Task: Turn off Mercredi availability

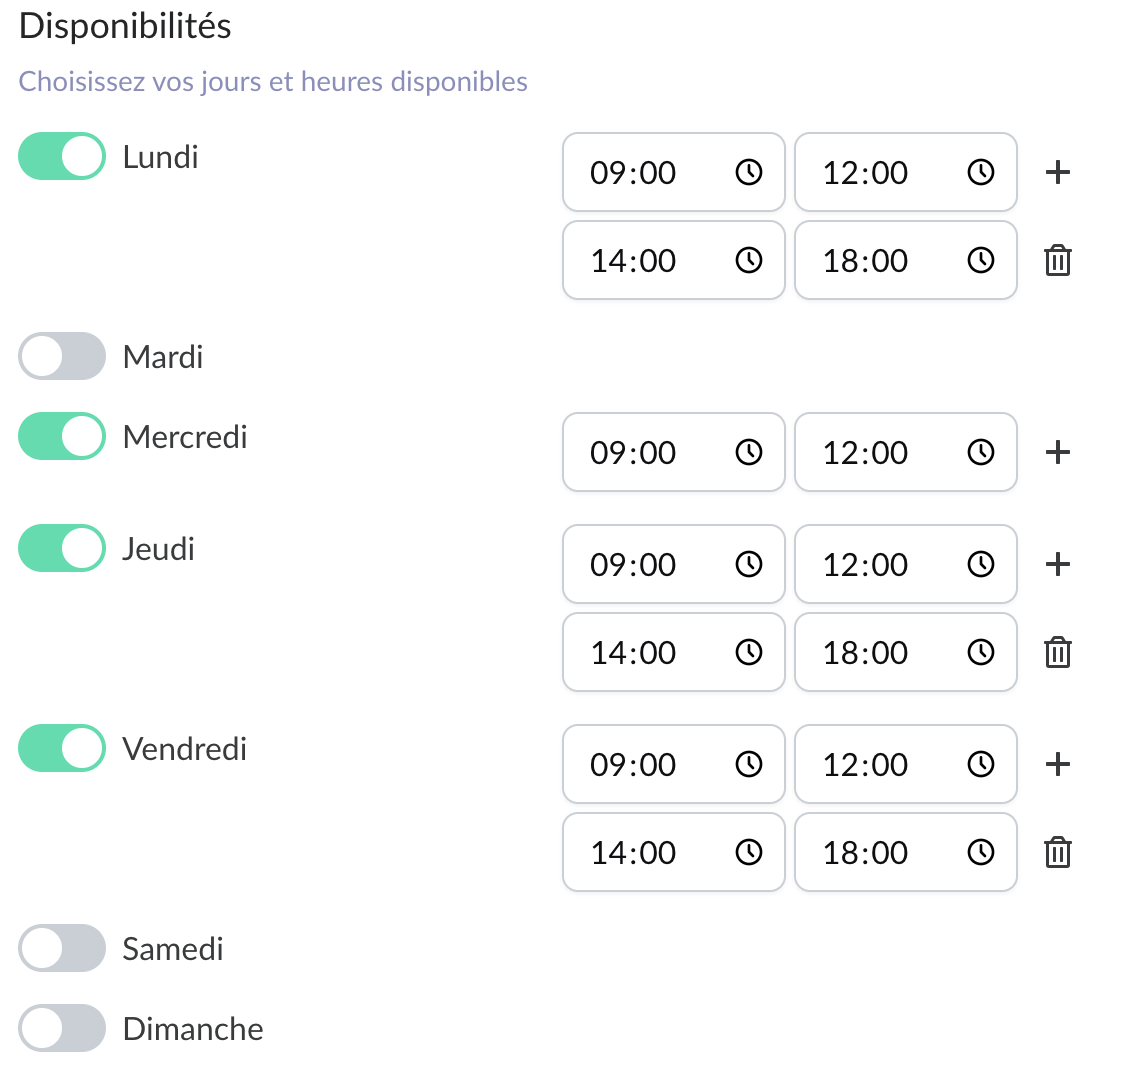Action: coord(62,437)
